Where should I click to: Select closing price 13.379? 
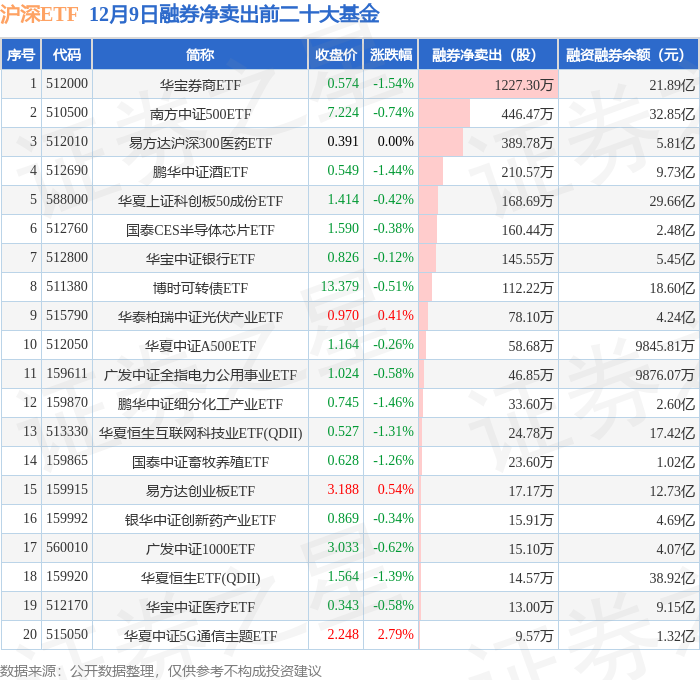(340, 286)
